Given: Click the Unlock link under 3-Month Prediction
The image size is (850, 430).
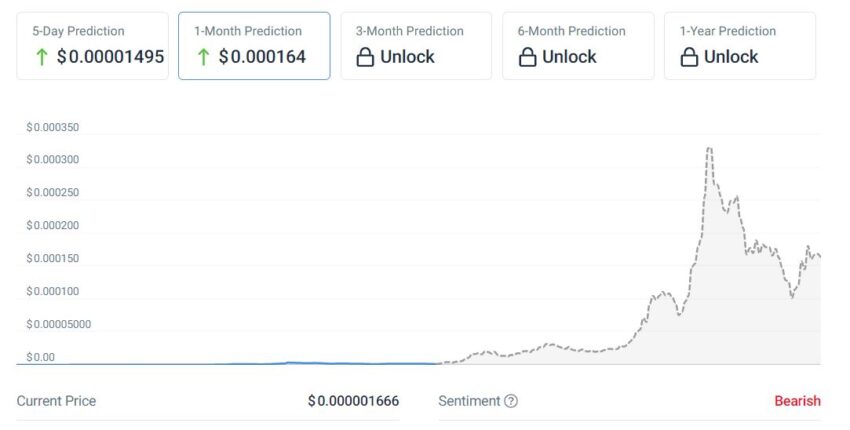Looking at the screenshot, I should point(407,57).
